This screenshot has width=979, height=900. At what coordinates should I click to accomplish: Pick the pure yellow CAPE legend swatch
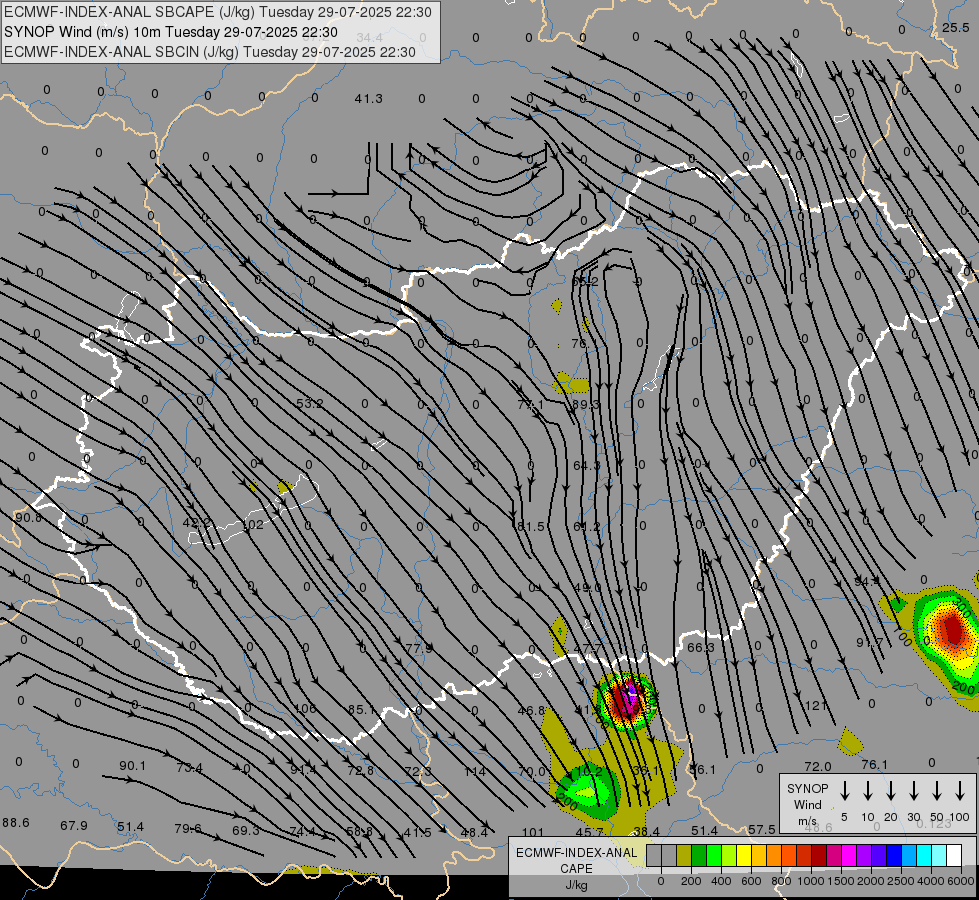[x=744, y=856]
